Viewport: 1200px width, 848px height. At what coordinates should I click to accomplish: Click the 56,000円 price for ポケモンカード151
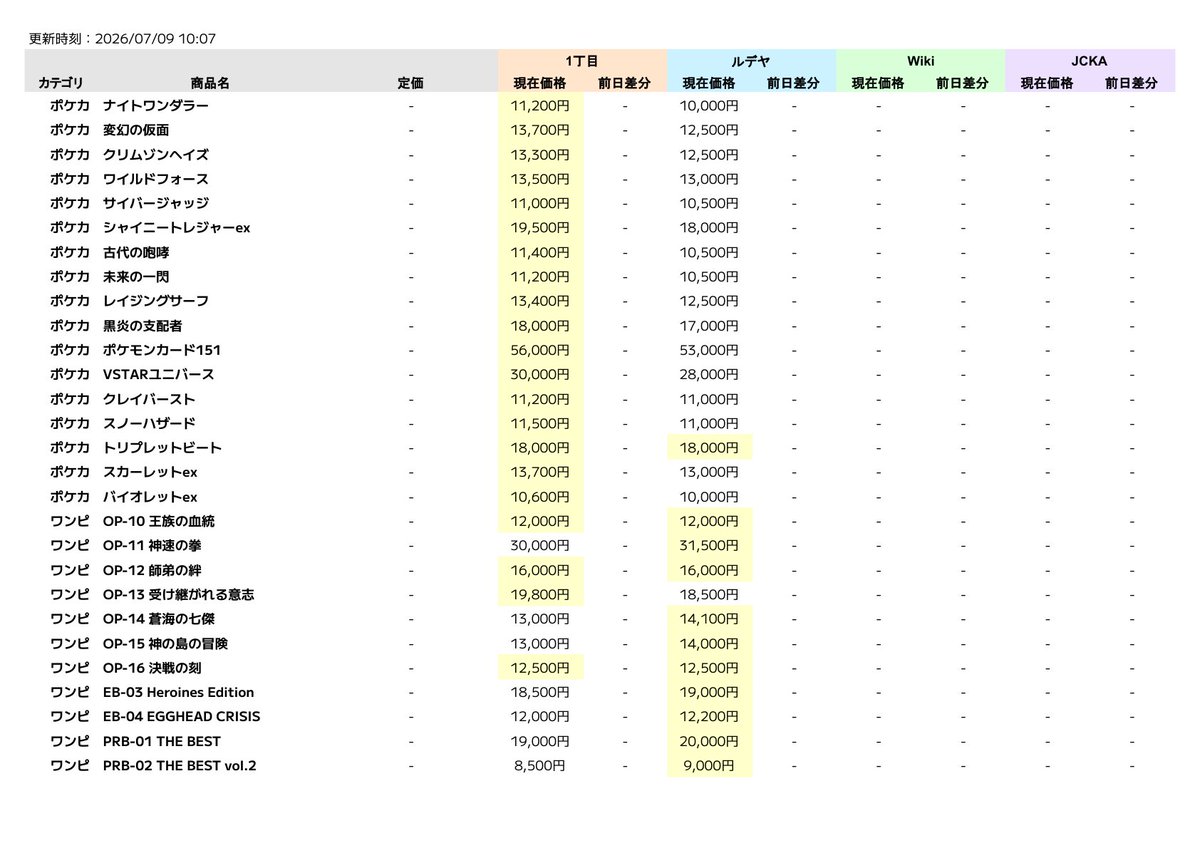click(x=541, y=350)
